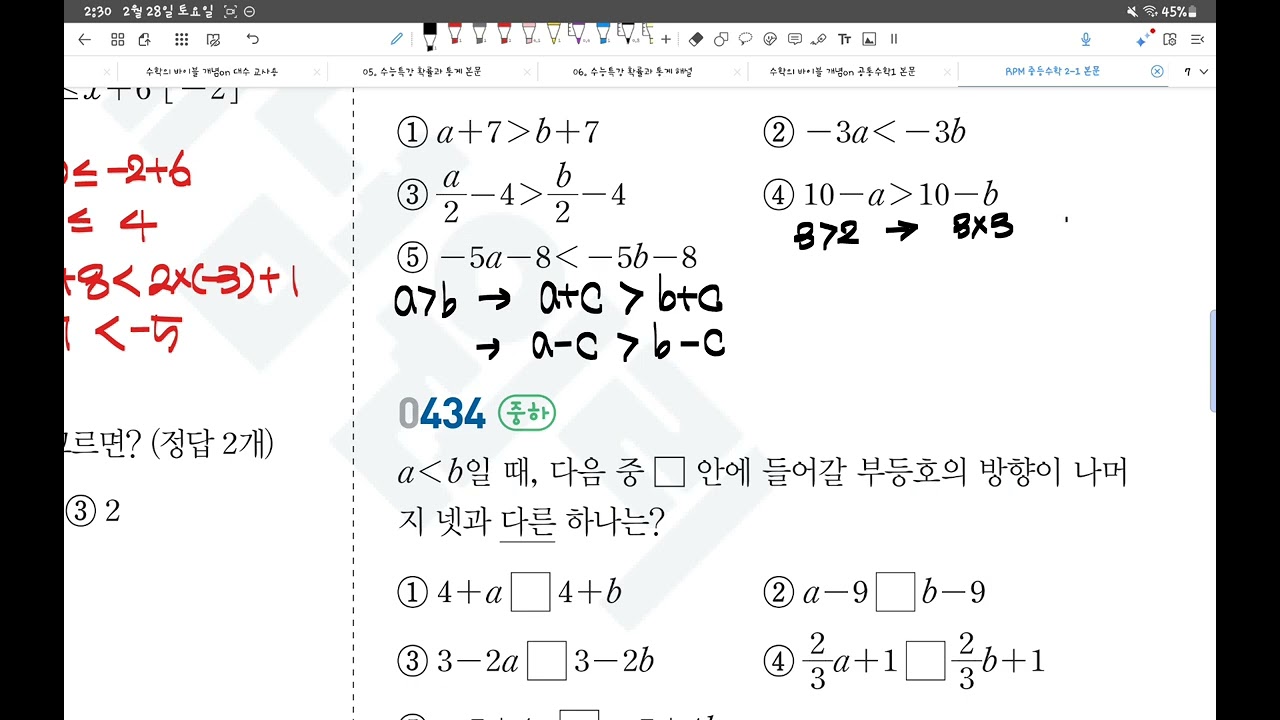Close the 05. 수능특강 확률과 통계 본문 tab
Viewport: 1280px width, 720px height.
click(x=527, y=72)
